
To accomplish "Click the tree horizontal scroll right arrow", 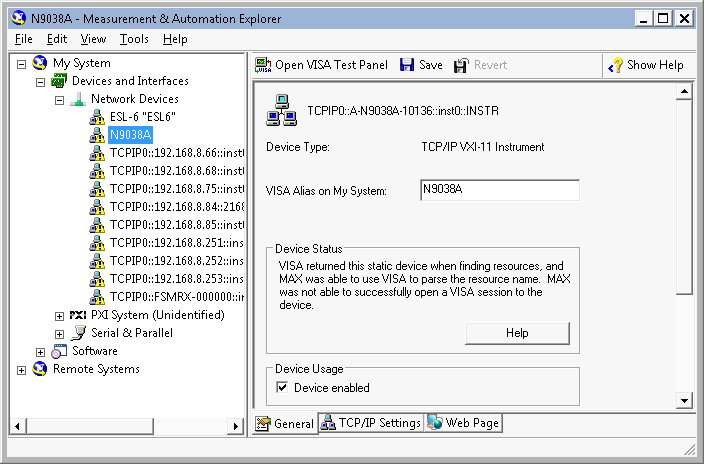I will tap(235, 426).
